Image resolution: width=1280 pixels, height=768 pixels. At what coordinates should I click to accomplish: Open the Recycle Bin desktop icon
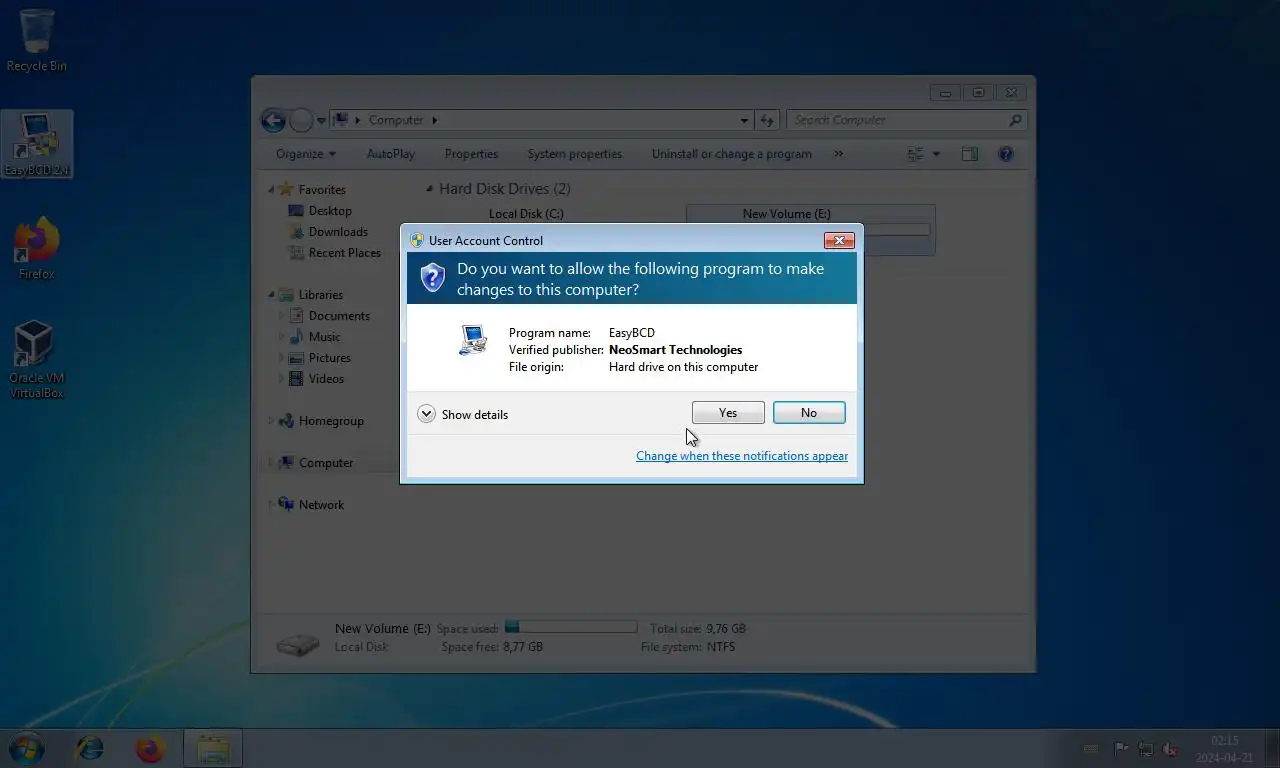pos(37,41)
